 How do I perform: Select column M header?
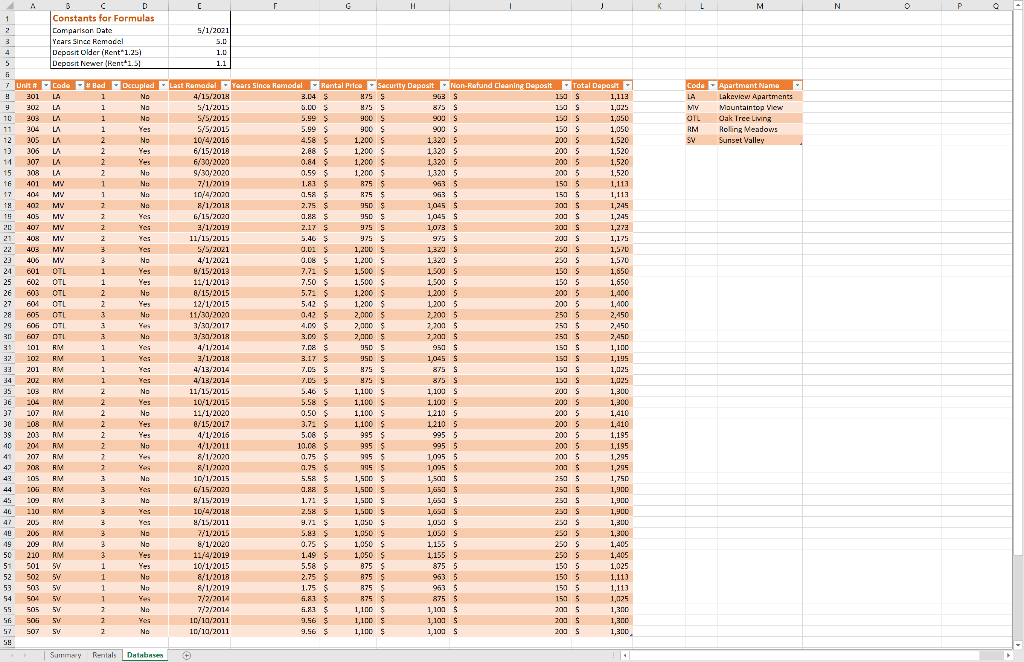pyautogui.click(x=760, y=6)
